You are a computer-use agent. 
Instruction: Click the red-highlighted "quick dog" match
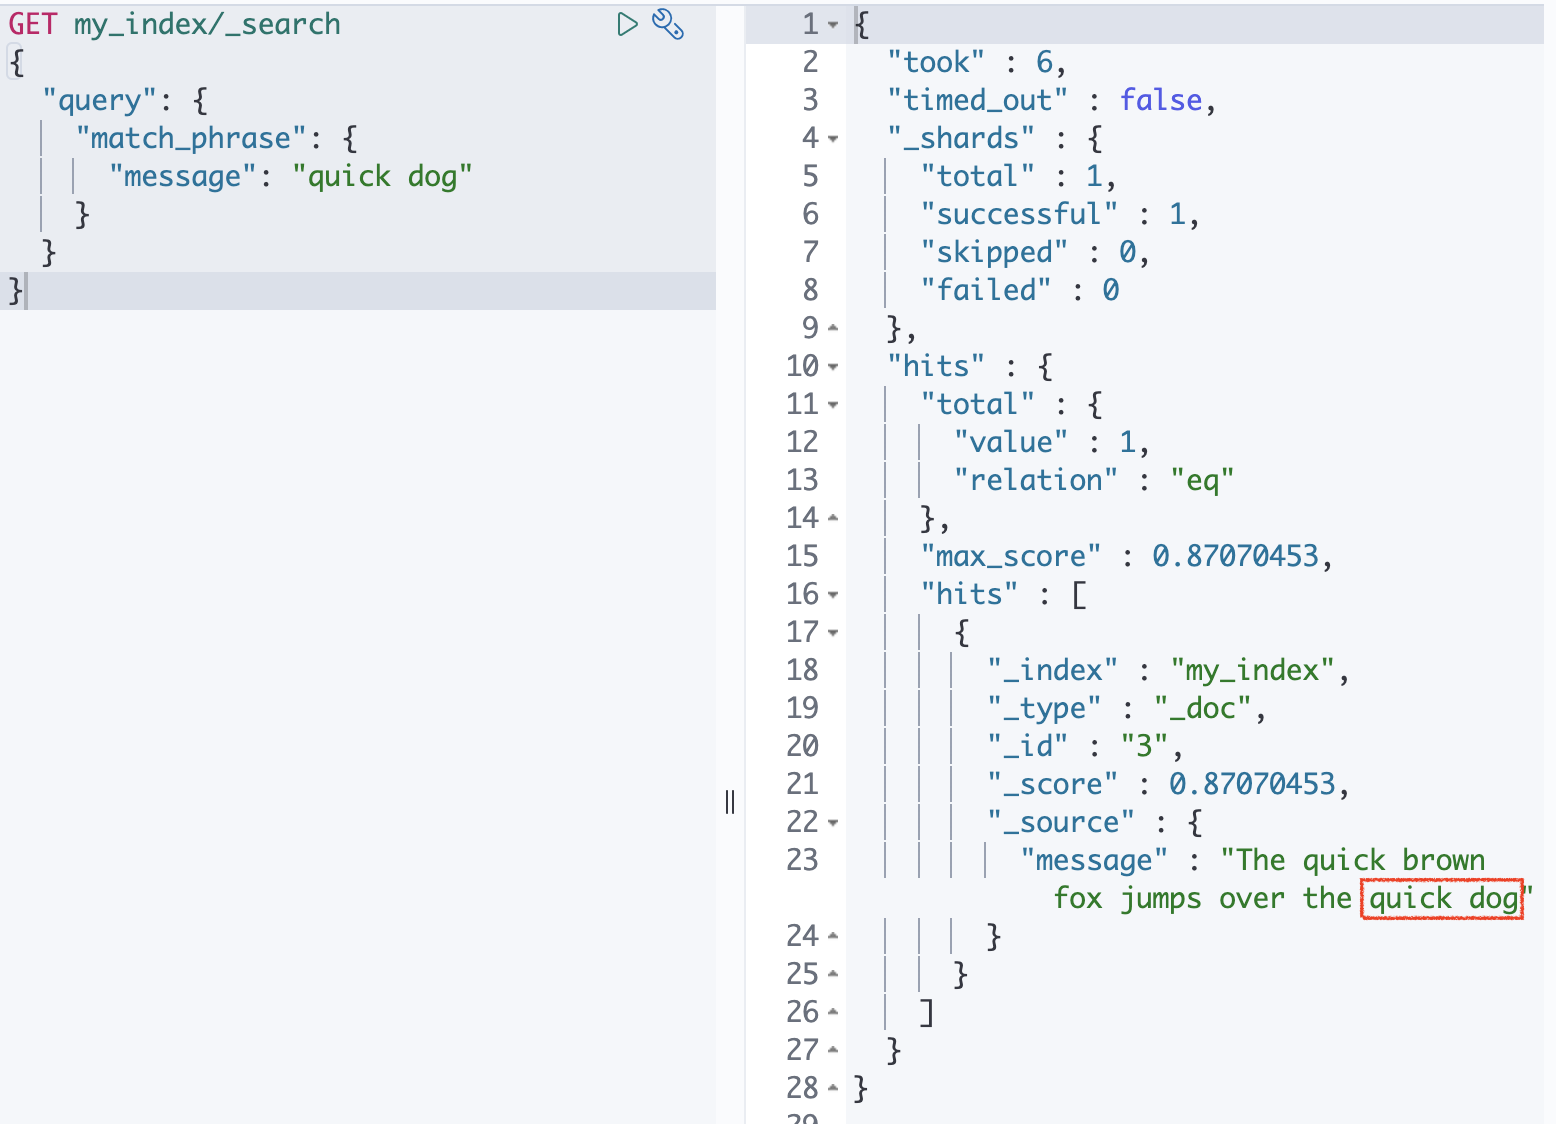[x=1440, y=898]
